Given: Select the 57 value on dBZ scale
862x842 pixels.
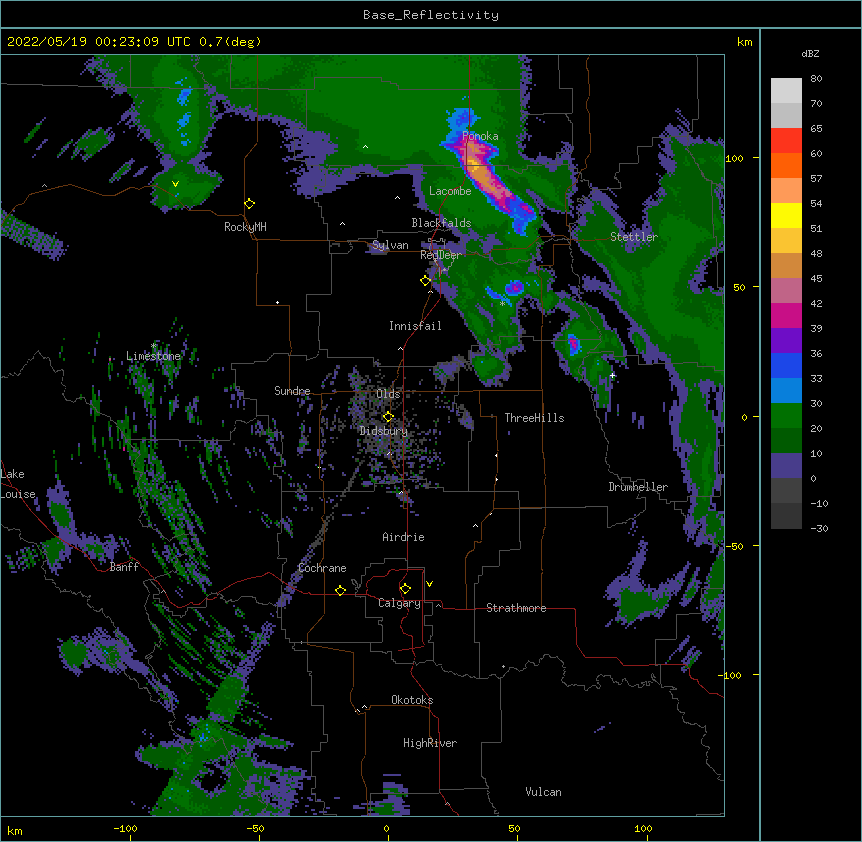Looking at the screenshot, I should pos(816,179).
